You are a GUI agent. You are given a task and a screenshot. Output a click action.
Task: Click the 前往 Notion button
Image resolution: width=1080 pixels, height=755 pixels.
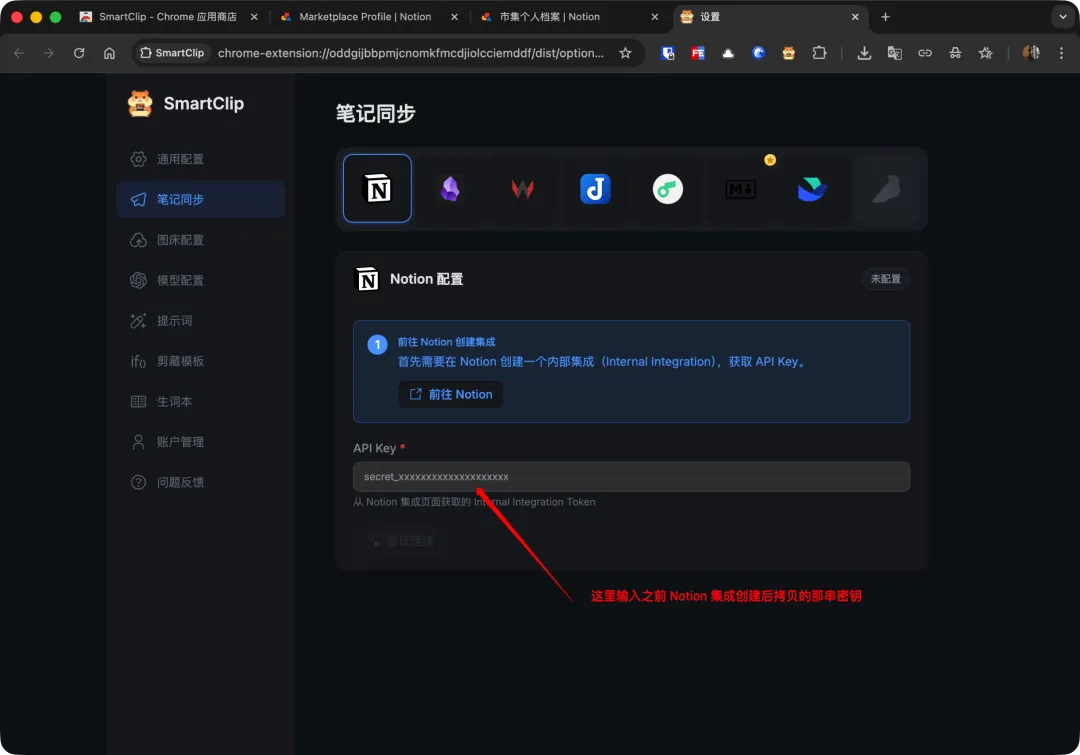point(450,394)
